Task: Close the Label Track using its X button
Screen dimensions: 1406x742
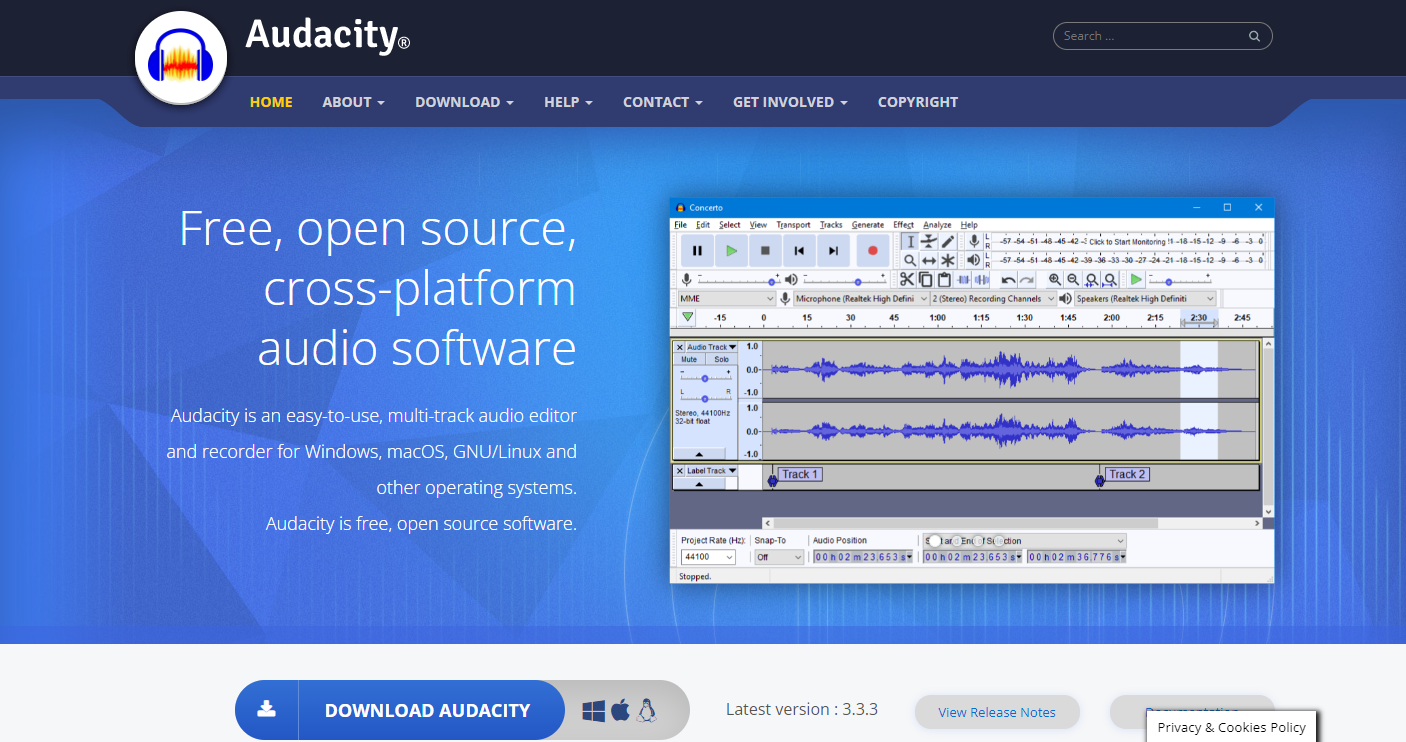Action: tap(680, 470)
